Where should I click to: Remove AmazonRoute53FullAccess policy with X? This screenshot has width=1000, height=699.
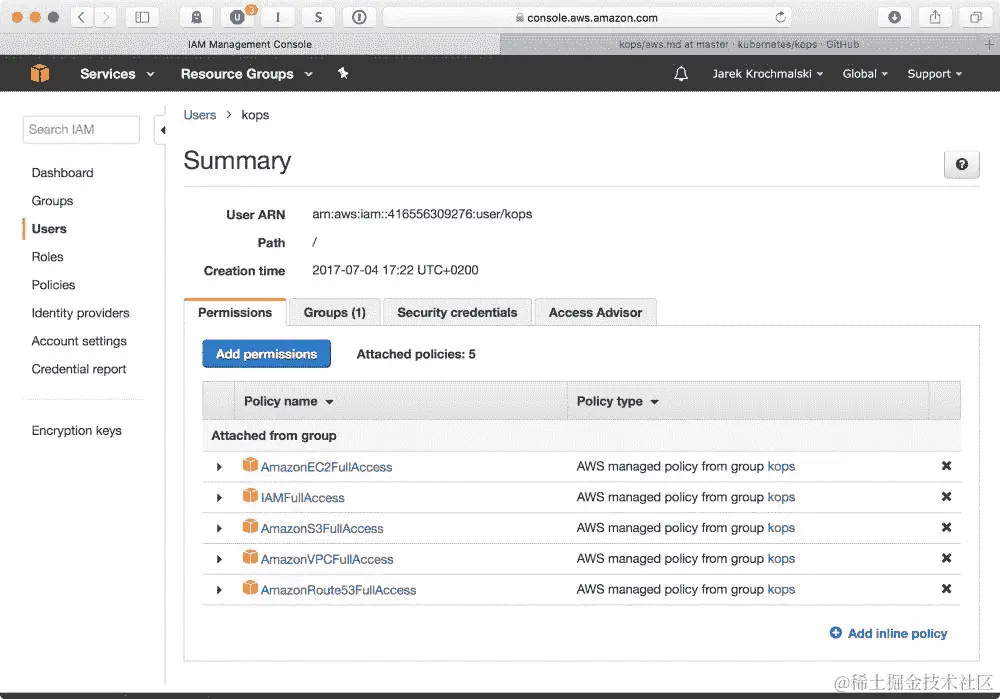tap(946, 589)
